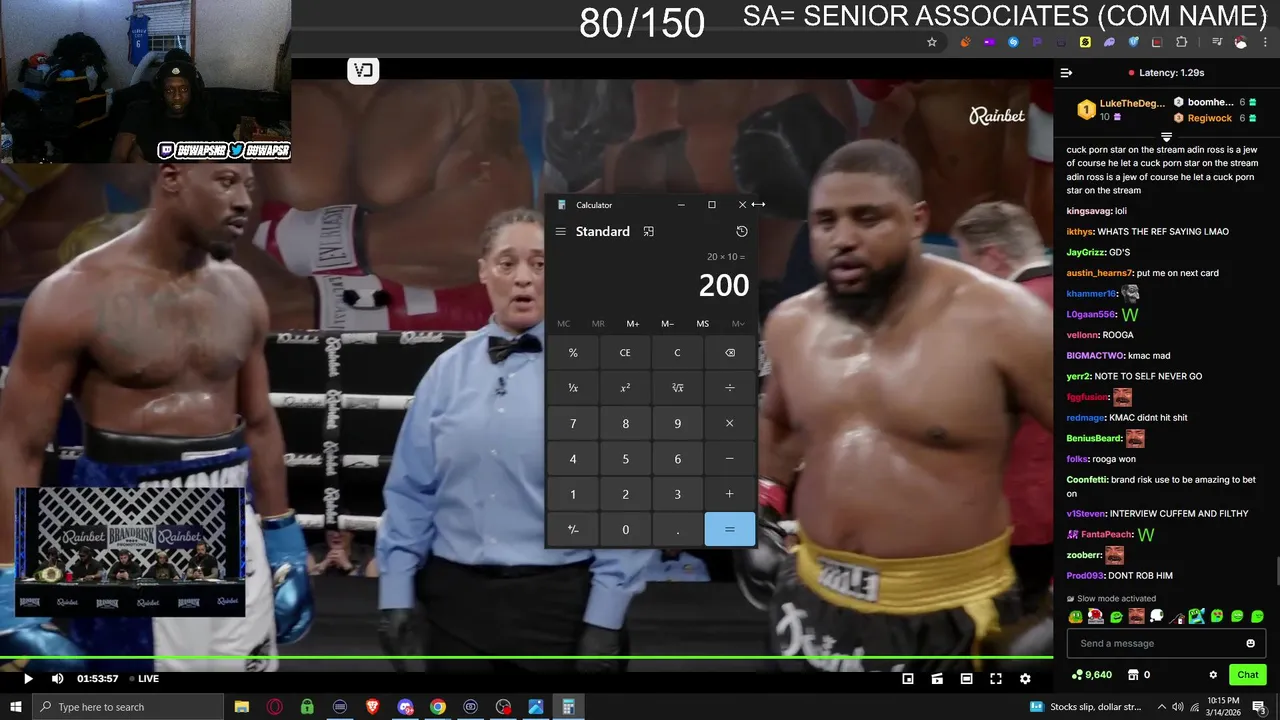Click LukeTheDeg top gifter entry

tap(1120, 109)
